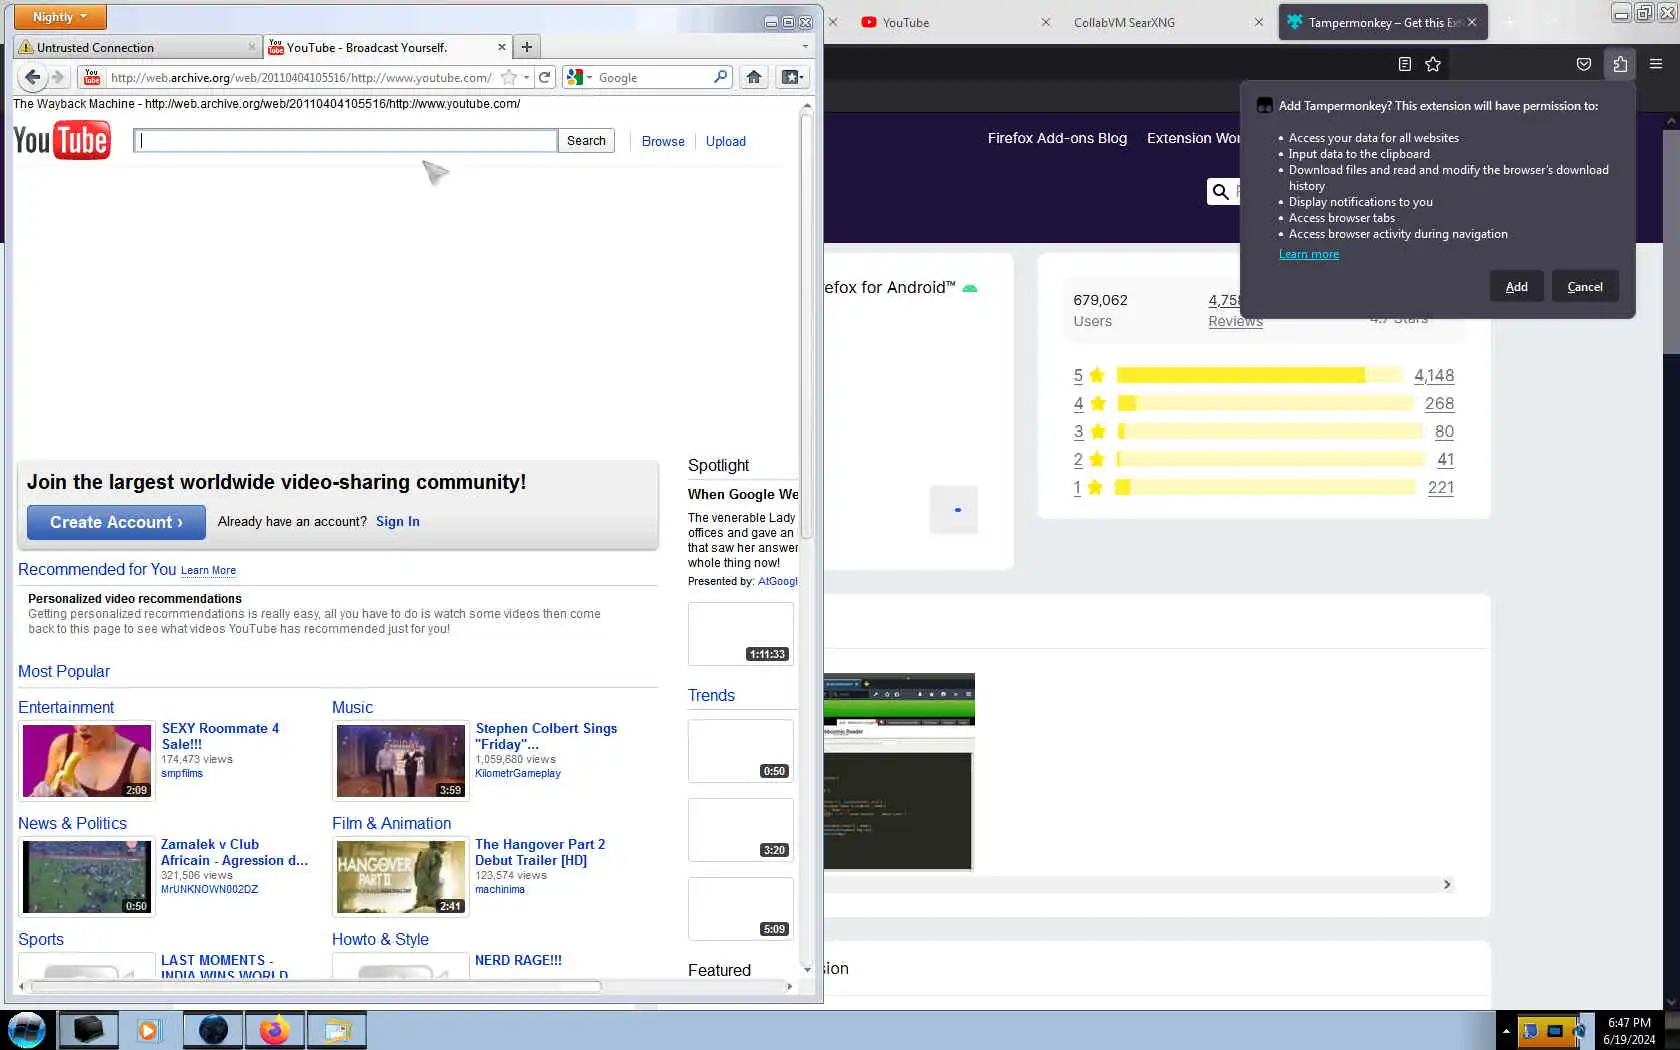Screen dimensions: 1680x1050
Task: Toggle reader view in the Firefox window
Action: [1405, 64]
